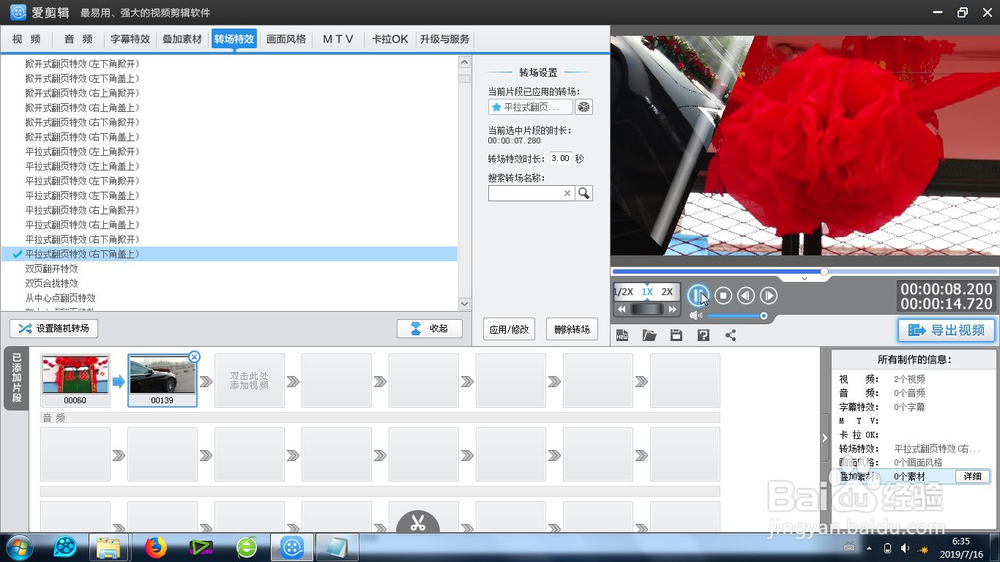Viewport: 1000px width, 562px height.
Task: Show hidden tray icons arrow
Action: tap(869, 549)
